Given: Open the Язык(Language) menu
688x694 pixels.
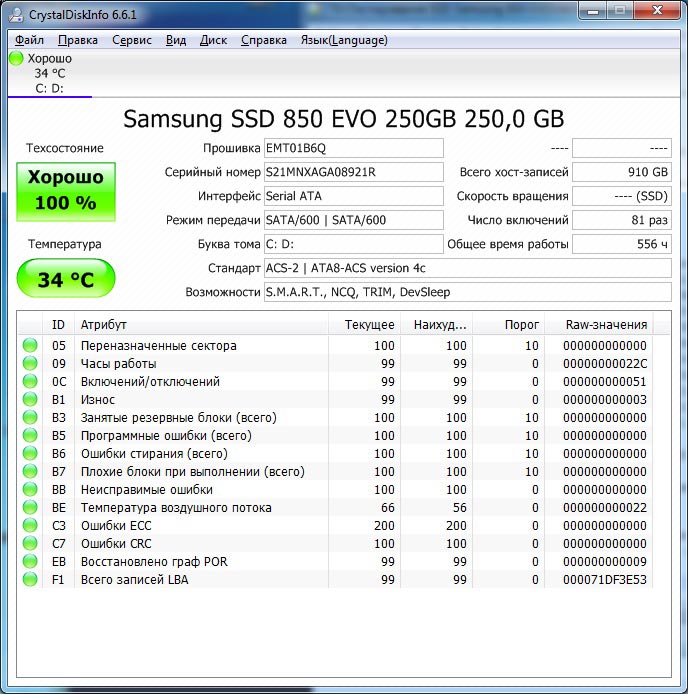Looking at the screenshot, I should (x=343, y=40).
